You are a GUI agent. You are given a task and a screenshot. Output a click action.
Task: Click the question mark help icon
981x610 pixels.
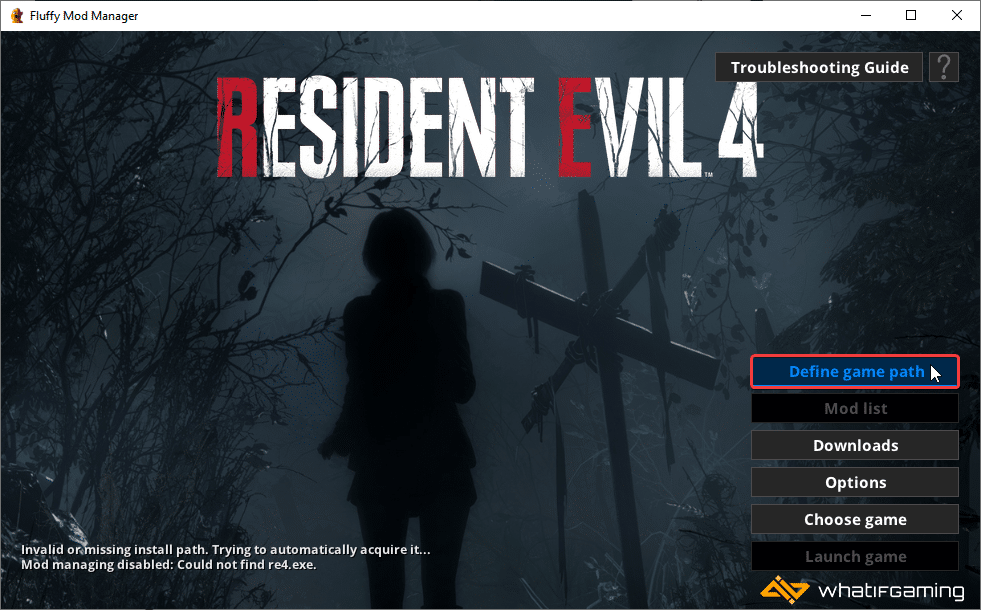coord(943,67)
